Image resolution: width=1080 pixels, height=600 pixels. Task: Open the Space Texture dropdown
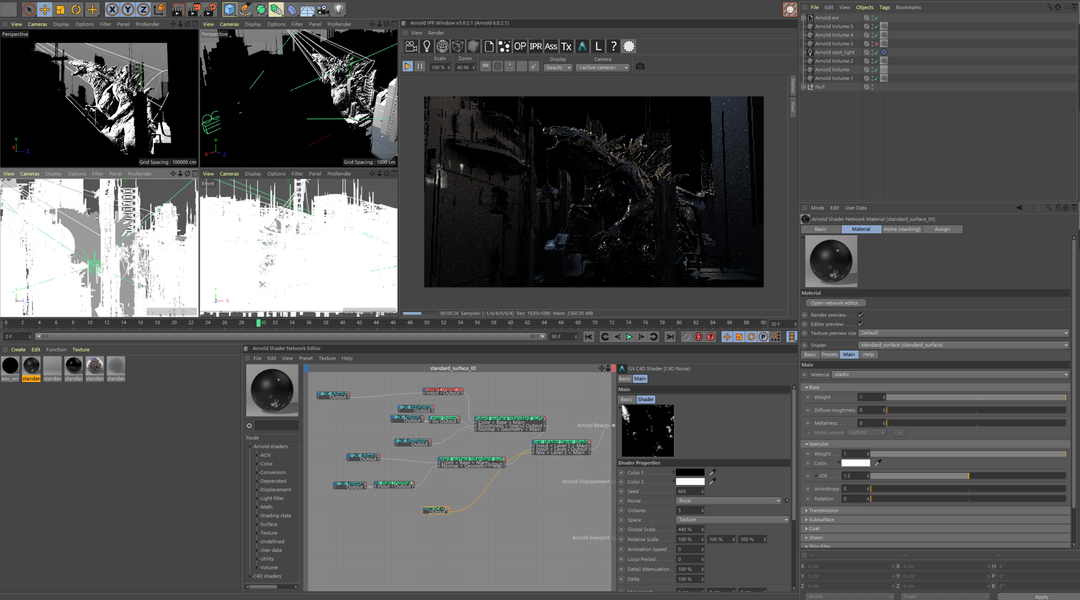click(733, 519)
